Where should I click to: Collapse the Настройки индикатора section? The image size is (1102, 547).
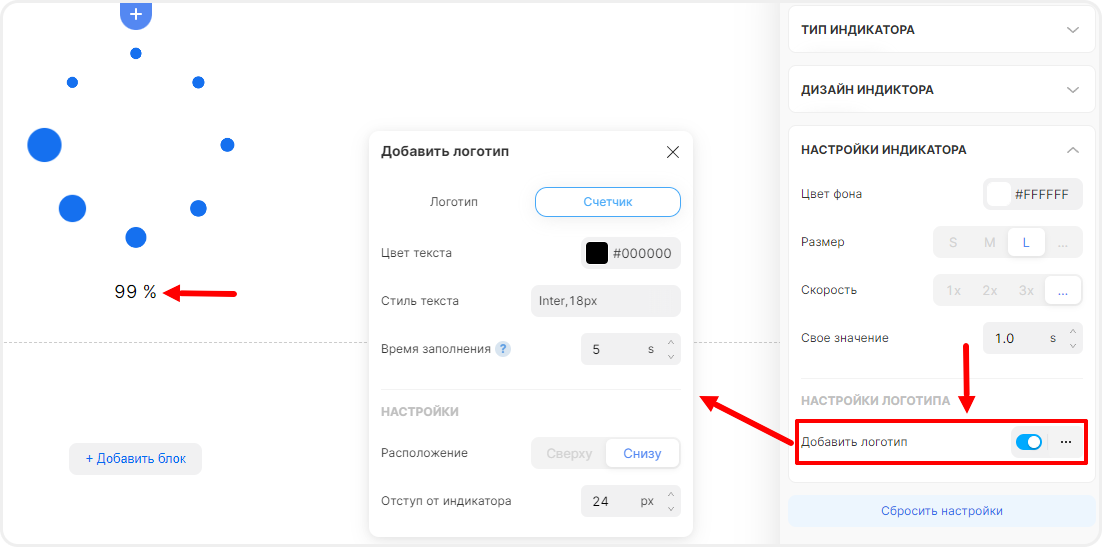pyautogui.click(x=1073, y=150)
